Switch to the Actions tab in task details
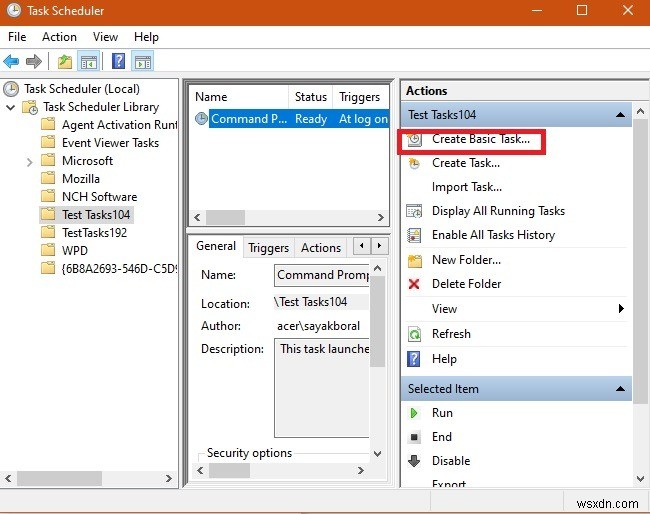 pyautogui.click(x=321, y=248)
